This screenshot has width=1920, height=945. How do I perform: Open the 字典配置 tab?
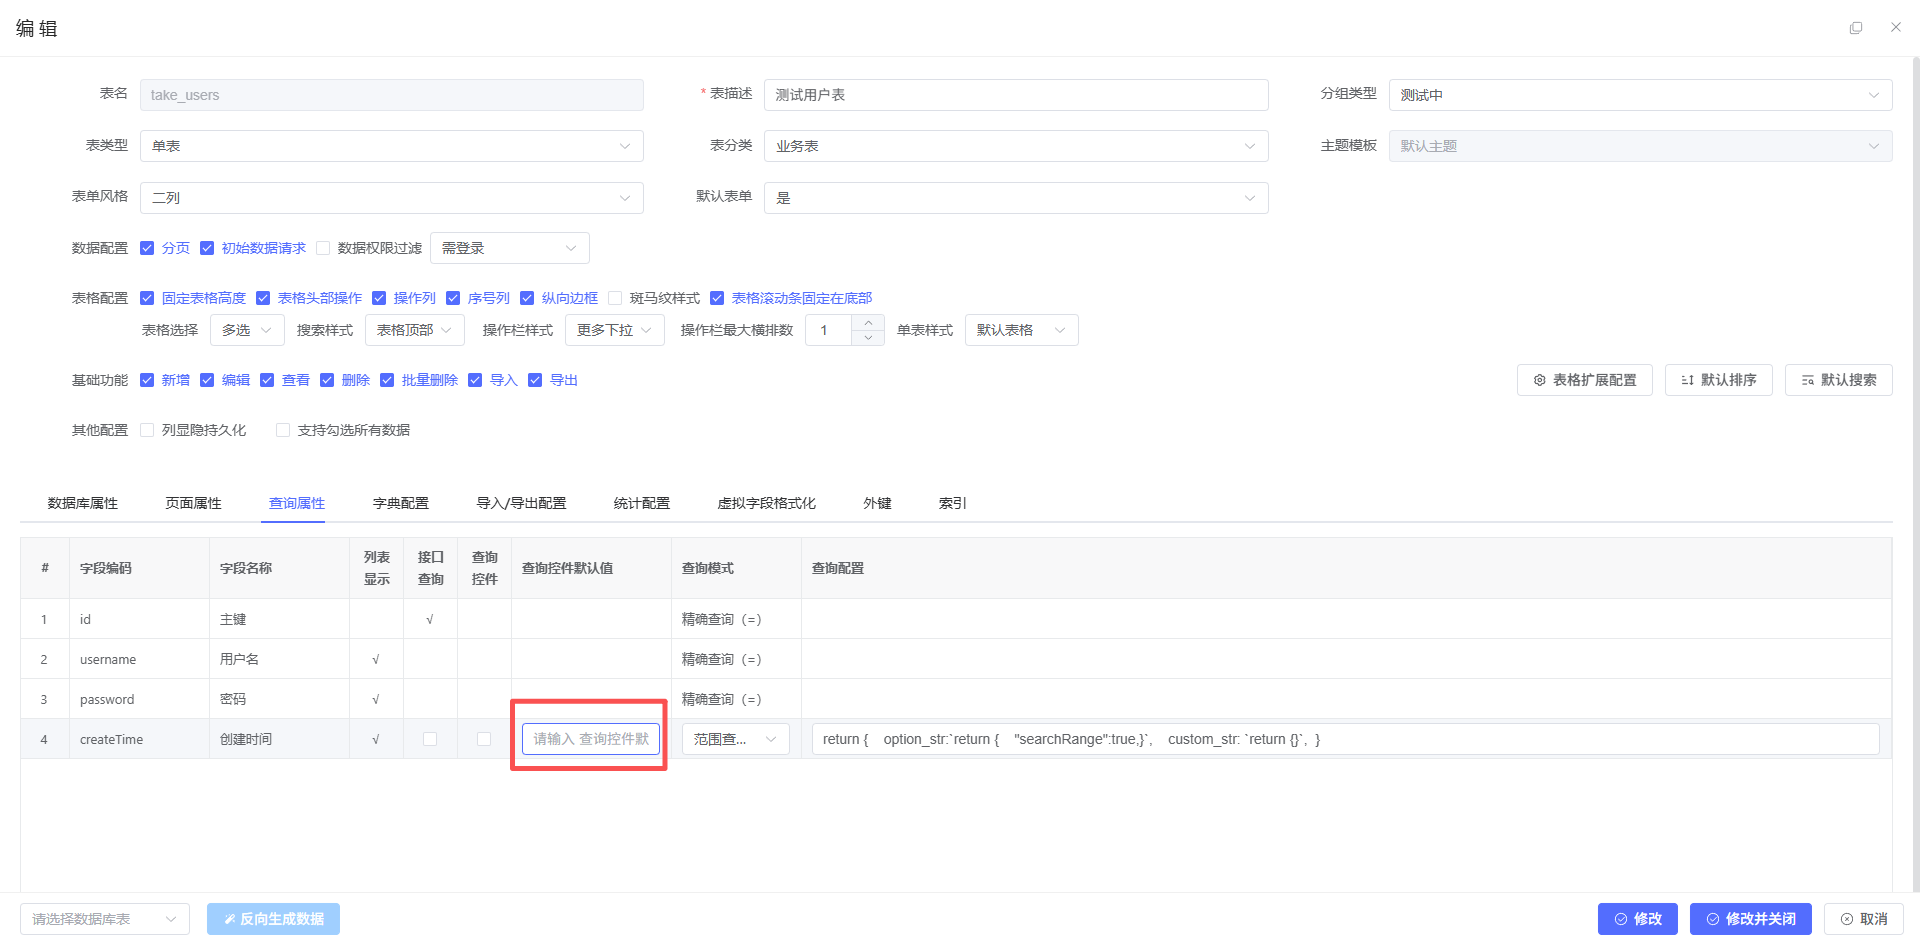point(400,503)
